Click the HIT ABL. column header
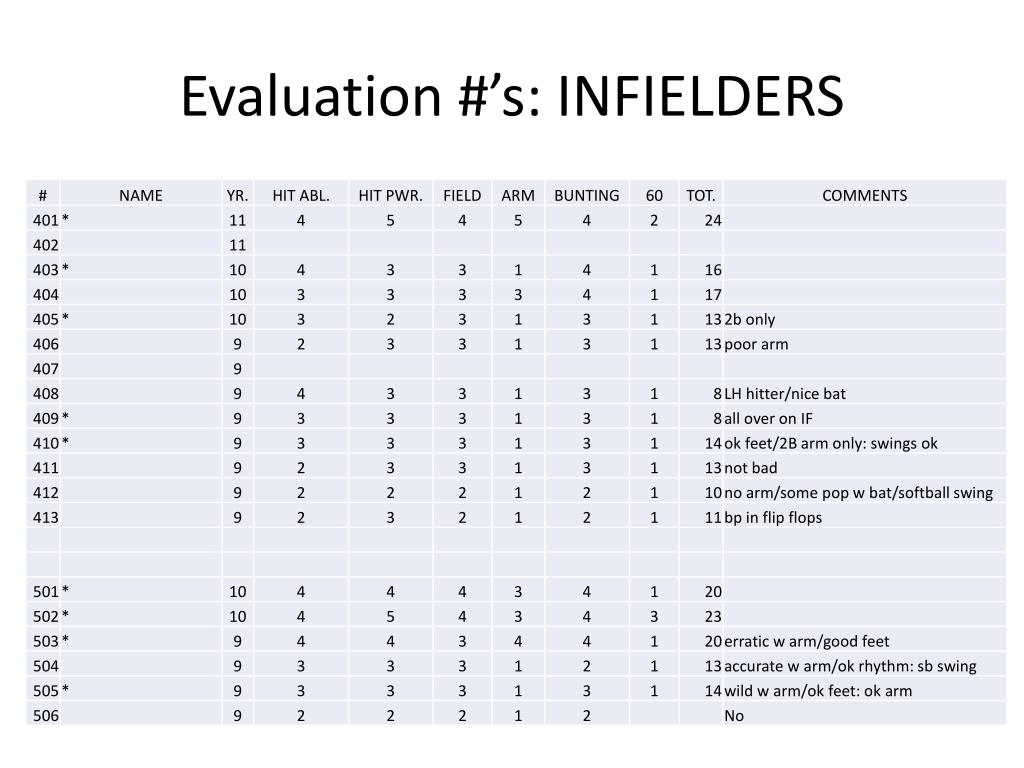The height and width of the screenshot is (768, 1024). coord(301,195)
